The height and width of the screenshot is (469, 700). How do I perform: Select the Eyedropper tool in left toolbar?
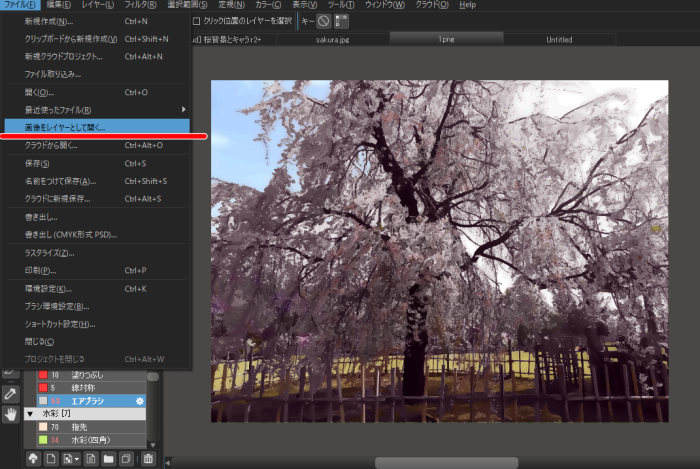click(11, 392)
